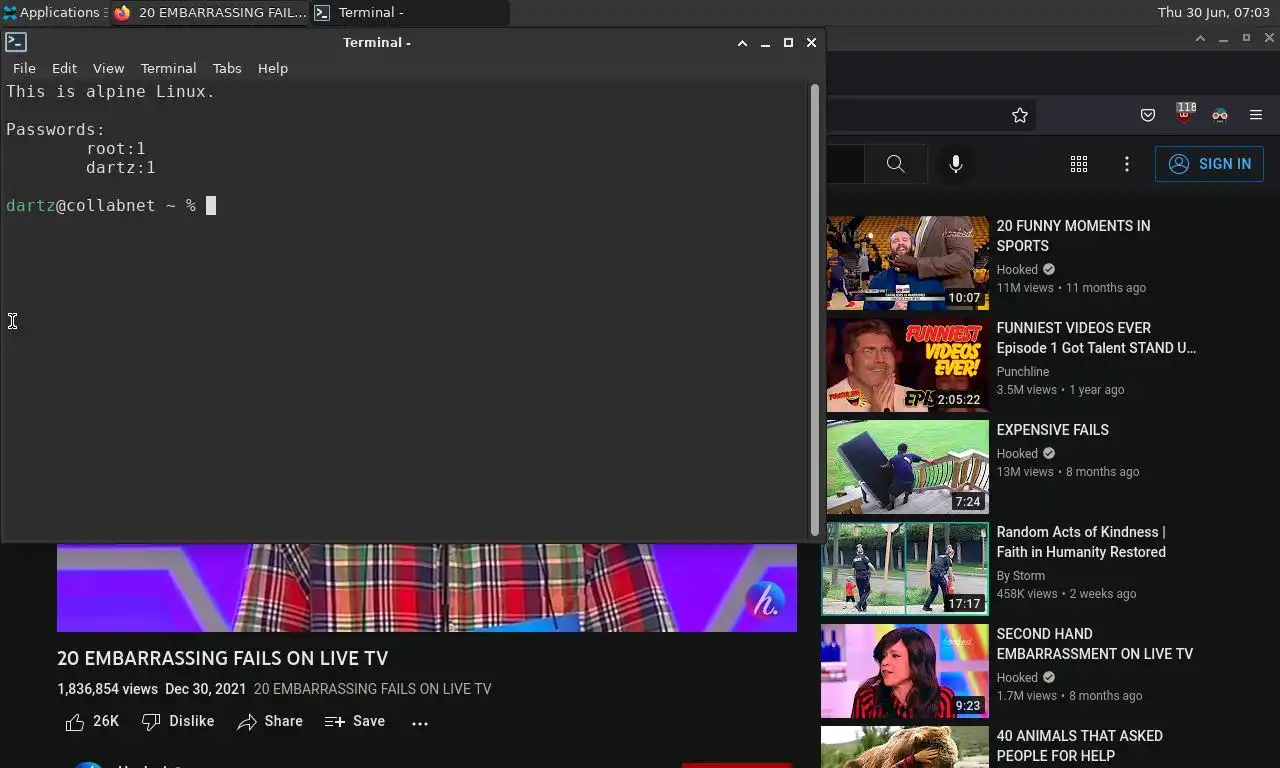Save the video to a playlist
The image size is (1280, 768).
click(355, 722)
